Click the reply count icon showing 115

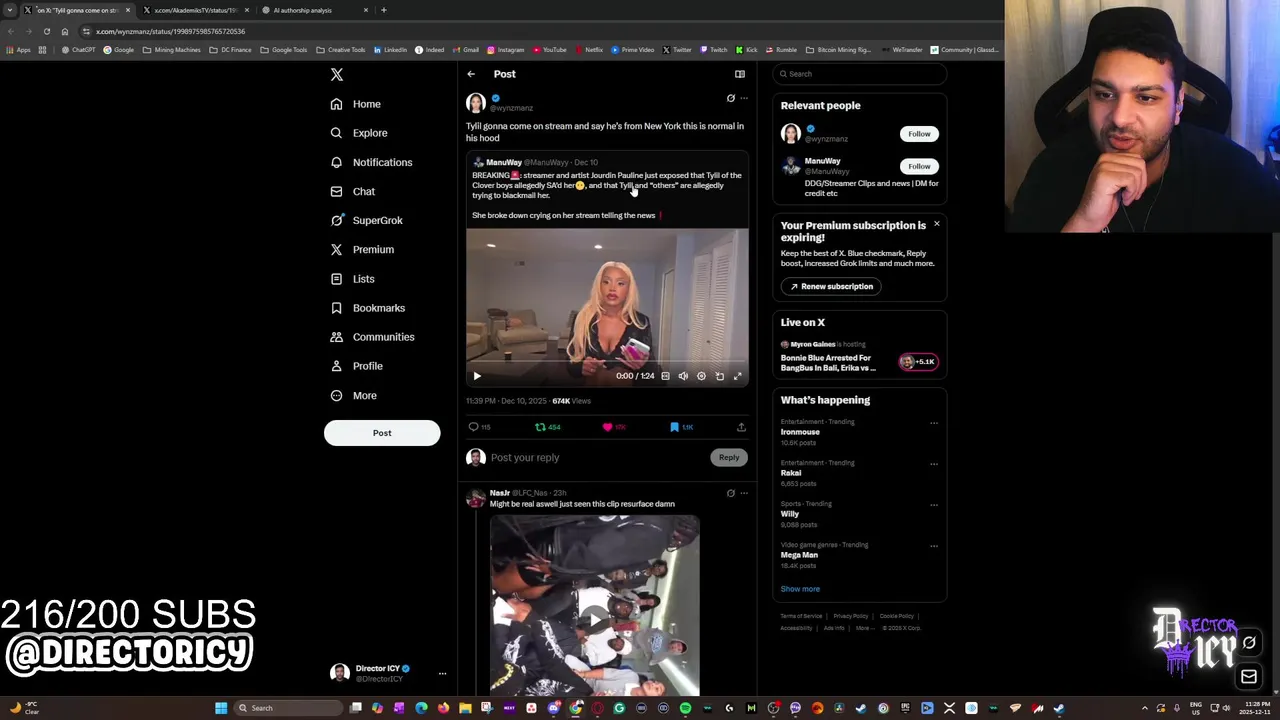pos(480,427)
